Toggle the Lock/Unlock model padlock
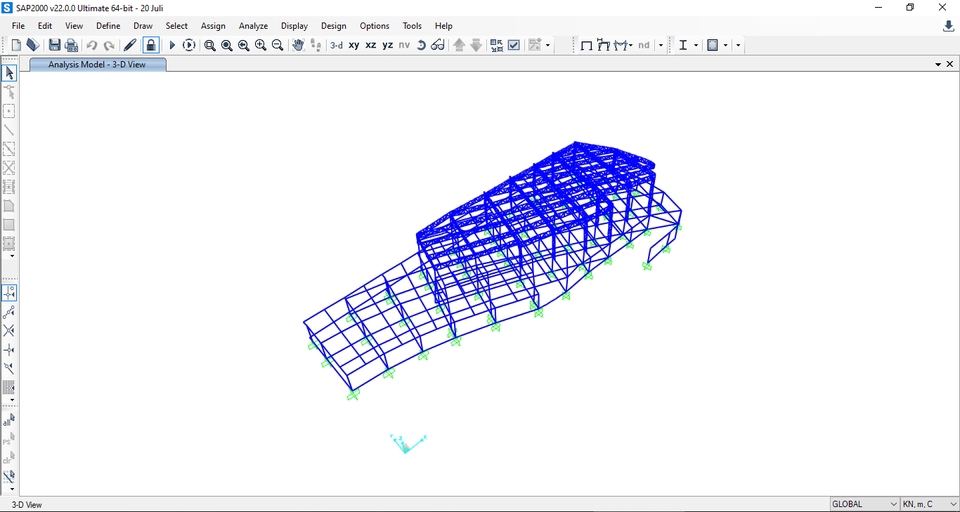The width and height of the screenshot is (960, 512). tap(151, 45)
